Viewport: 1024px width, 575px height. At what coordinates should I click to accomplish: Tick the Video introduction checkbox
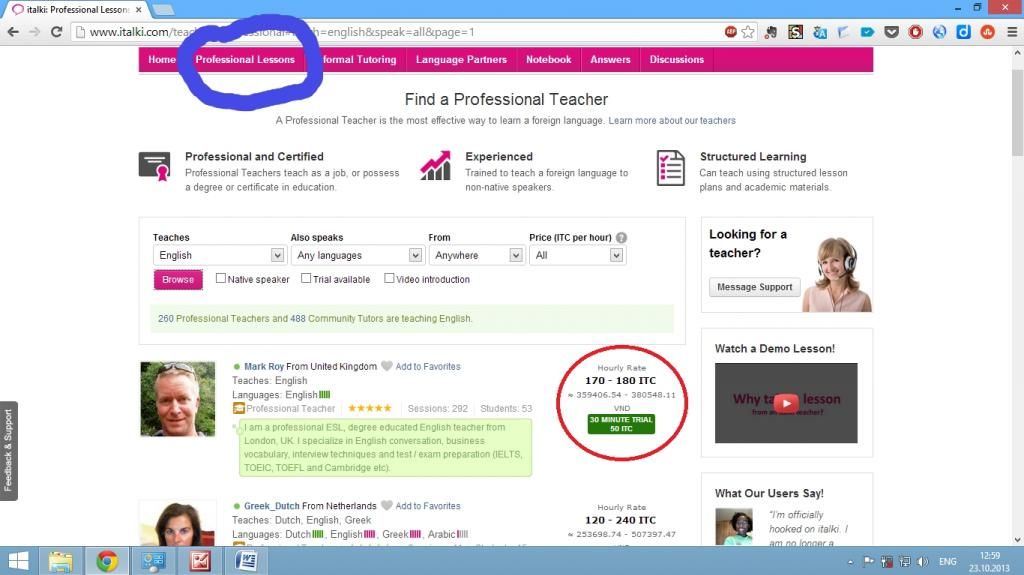coord(389,278)
